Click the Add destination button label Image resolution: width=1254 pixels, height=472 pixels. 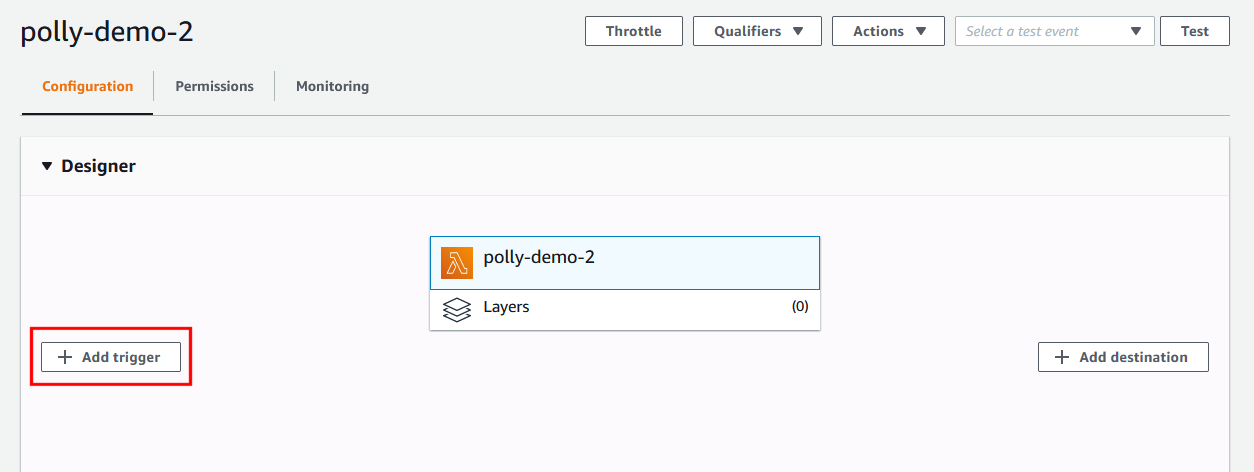[1133, 357]
